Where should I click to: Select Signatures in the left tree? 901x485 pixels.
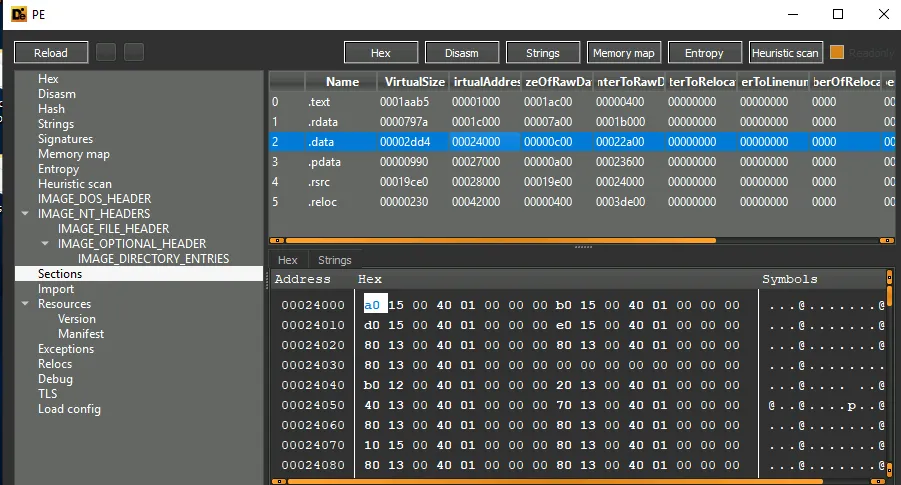[66, 138]
